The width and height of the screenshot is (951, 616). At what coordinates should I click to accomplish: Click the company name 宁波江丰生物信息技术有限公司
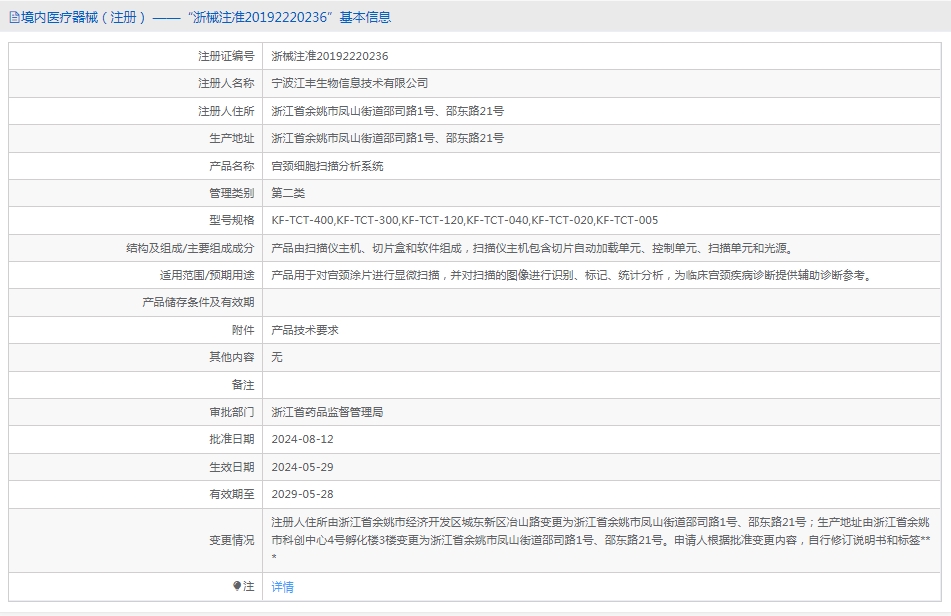(x=350, y=83)
